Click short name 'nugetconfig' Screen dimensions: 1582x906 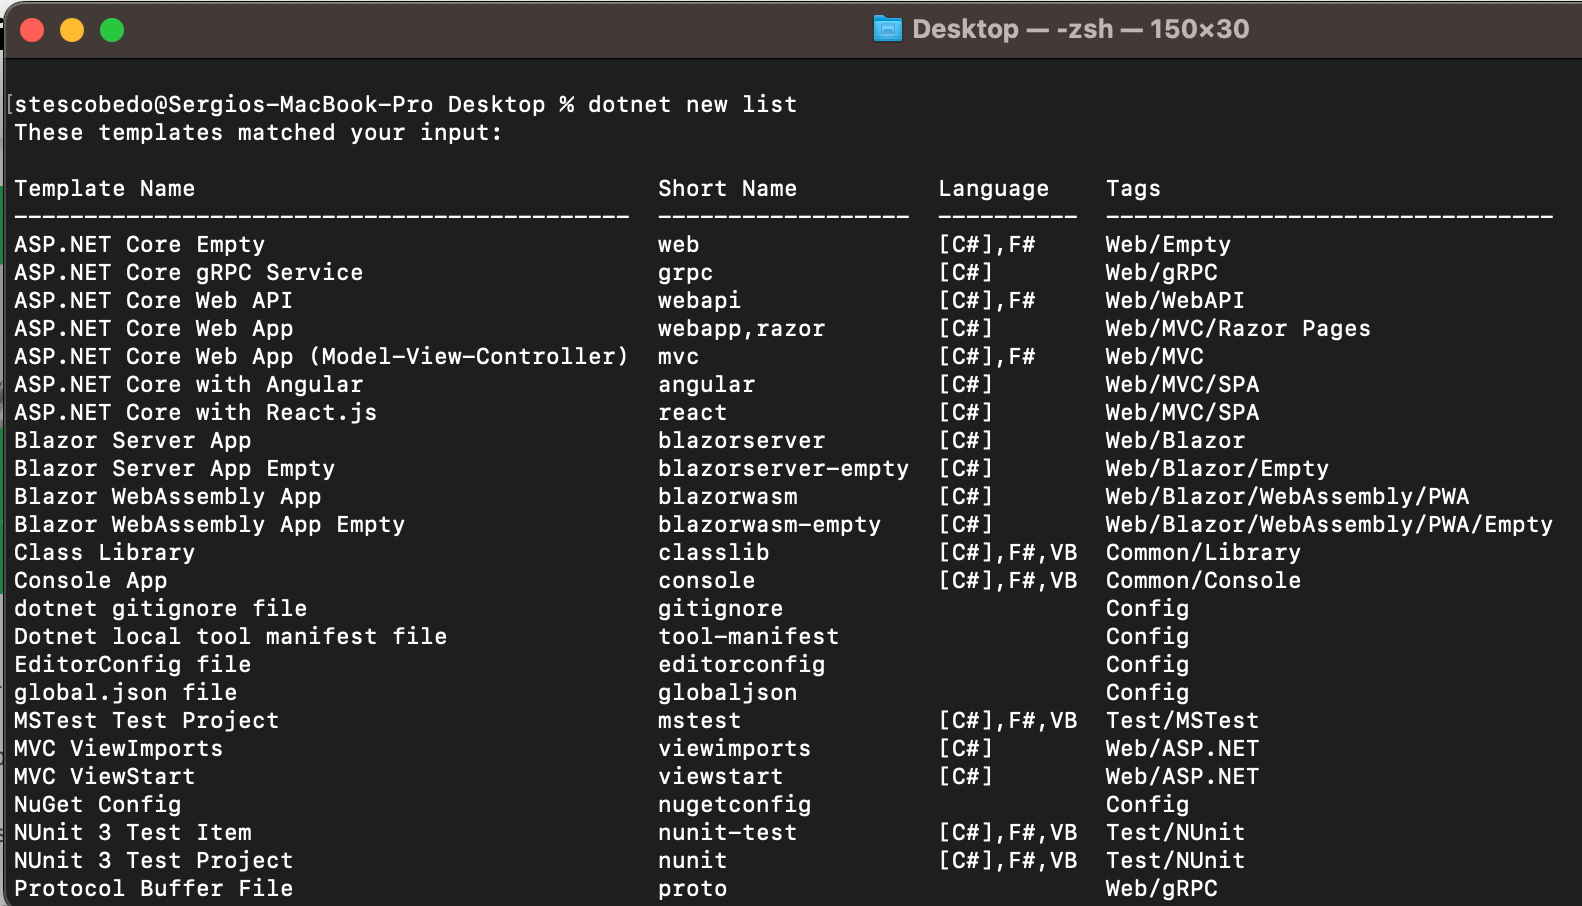[x=734, y=805]
